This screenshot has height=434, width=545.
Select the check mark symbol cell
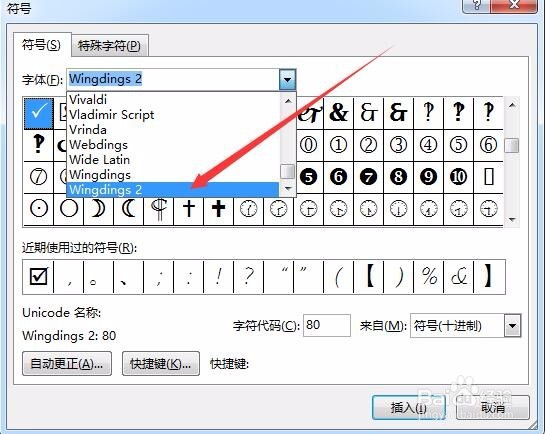click(x=39, y=113)
